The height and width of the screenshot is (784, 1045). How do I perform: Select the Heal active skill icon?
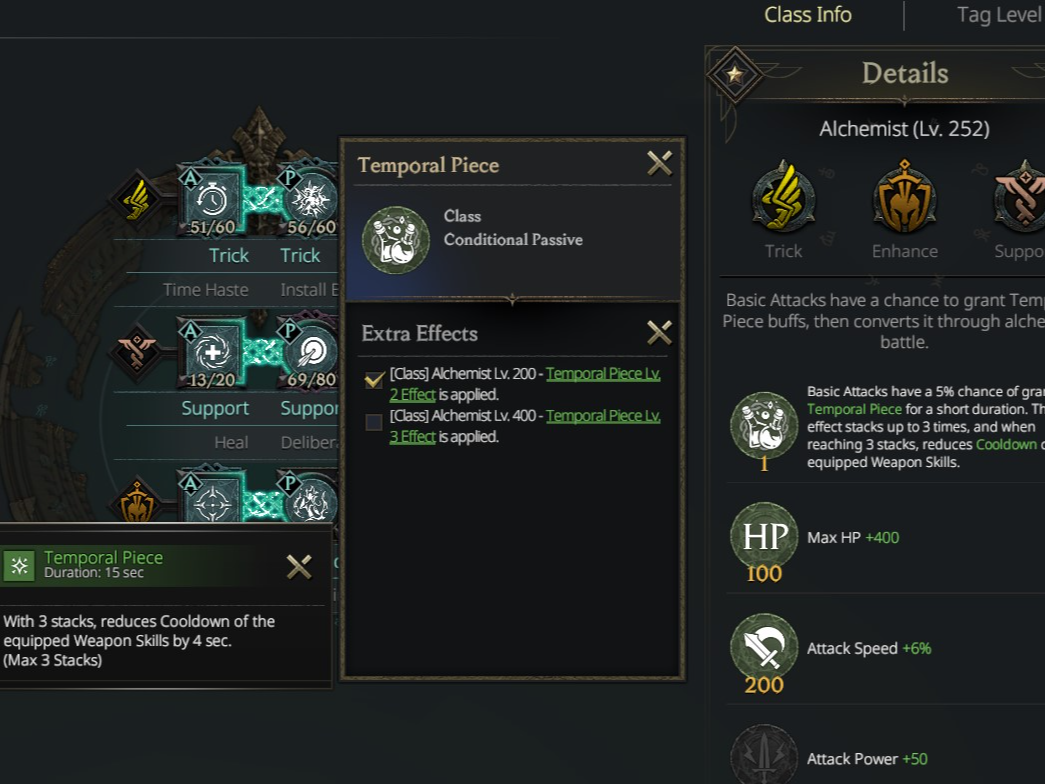tap(211, 353)
